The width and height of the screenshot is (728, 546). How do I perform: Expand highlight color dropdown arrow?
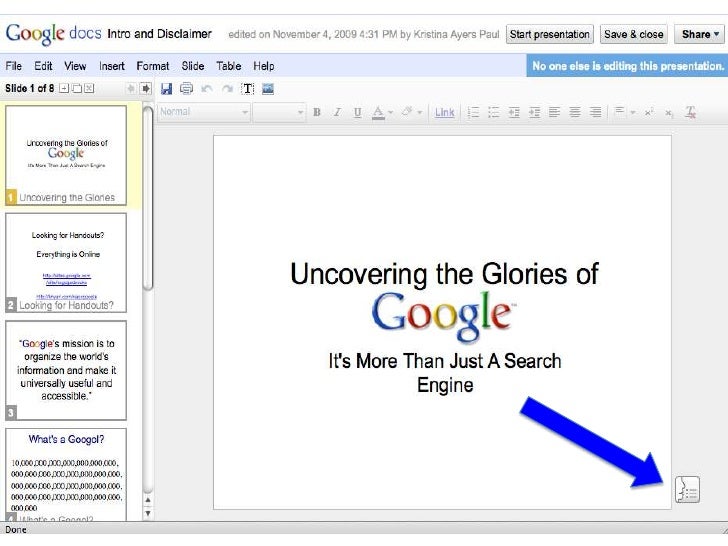[420, 112]
